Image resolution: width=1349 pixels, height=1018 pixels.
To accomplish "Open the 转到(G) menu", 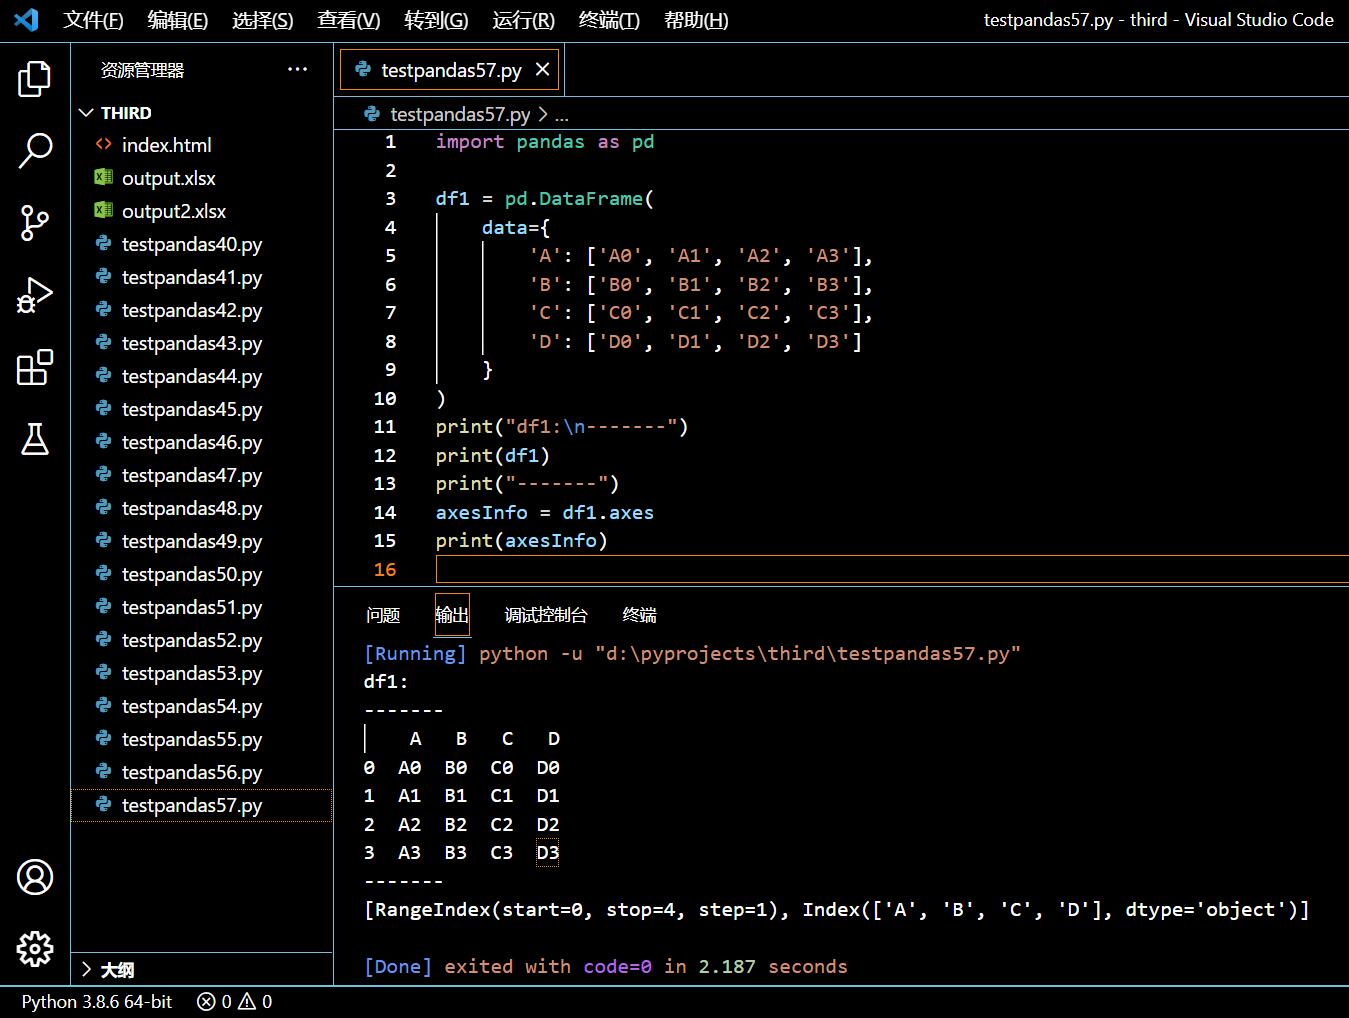I will pos(436,20).
